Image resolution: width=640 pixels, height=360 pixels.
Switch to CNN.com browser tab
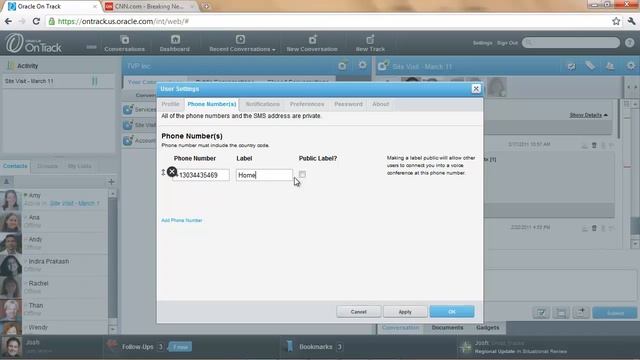(x=149, y=6)
